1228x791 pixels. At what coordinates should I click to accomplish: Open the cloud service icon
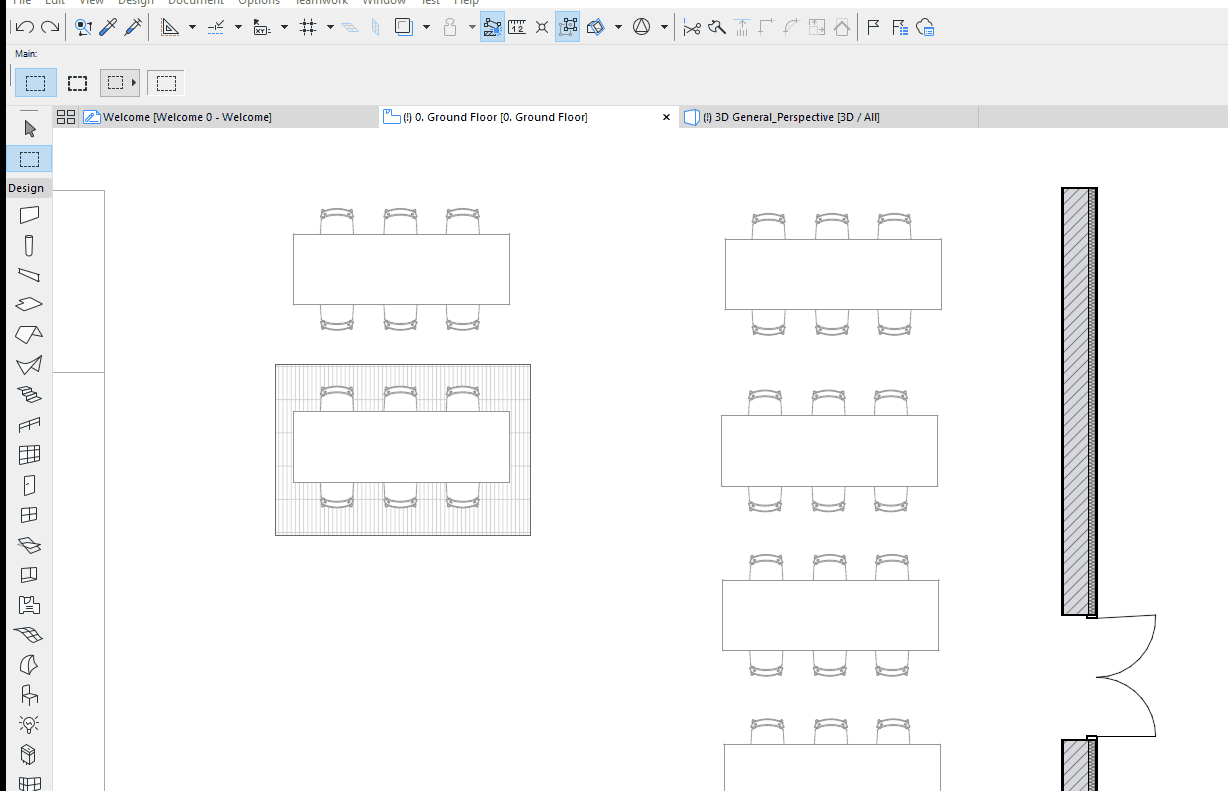(925, 28)
